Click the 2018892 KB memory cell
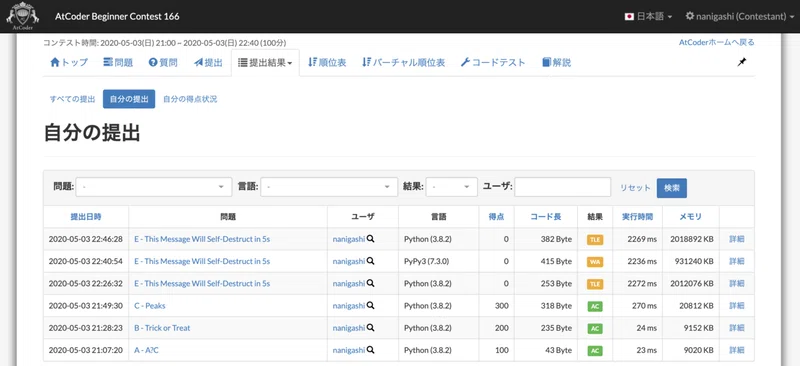Screen dimensions: 800x366 click(691, 239)
